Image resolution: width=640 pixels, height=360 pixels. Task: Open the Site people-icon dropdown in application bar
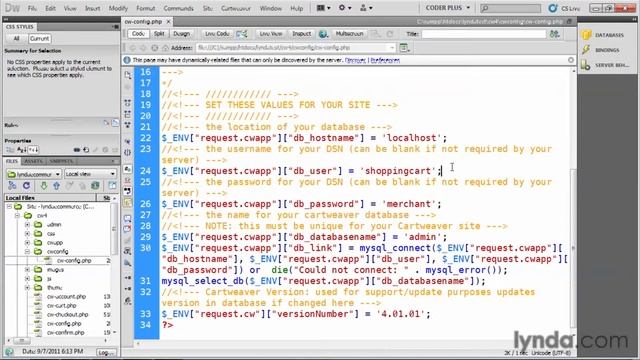pos(366,8)
